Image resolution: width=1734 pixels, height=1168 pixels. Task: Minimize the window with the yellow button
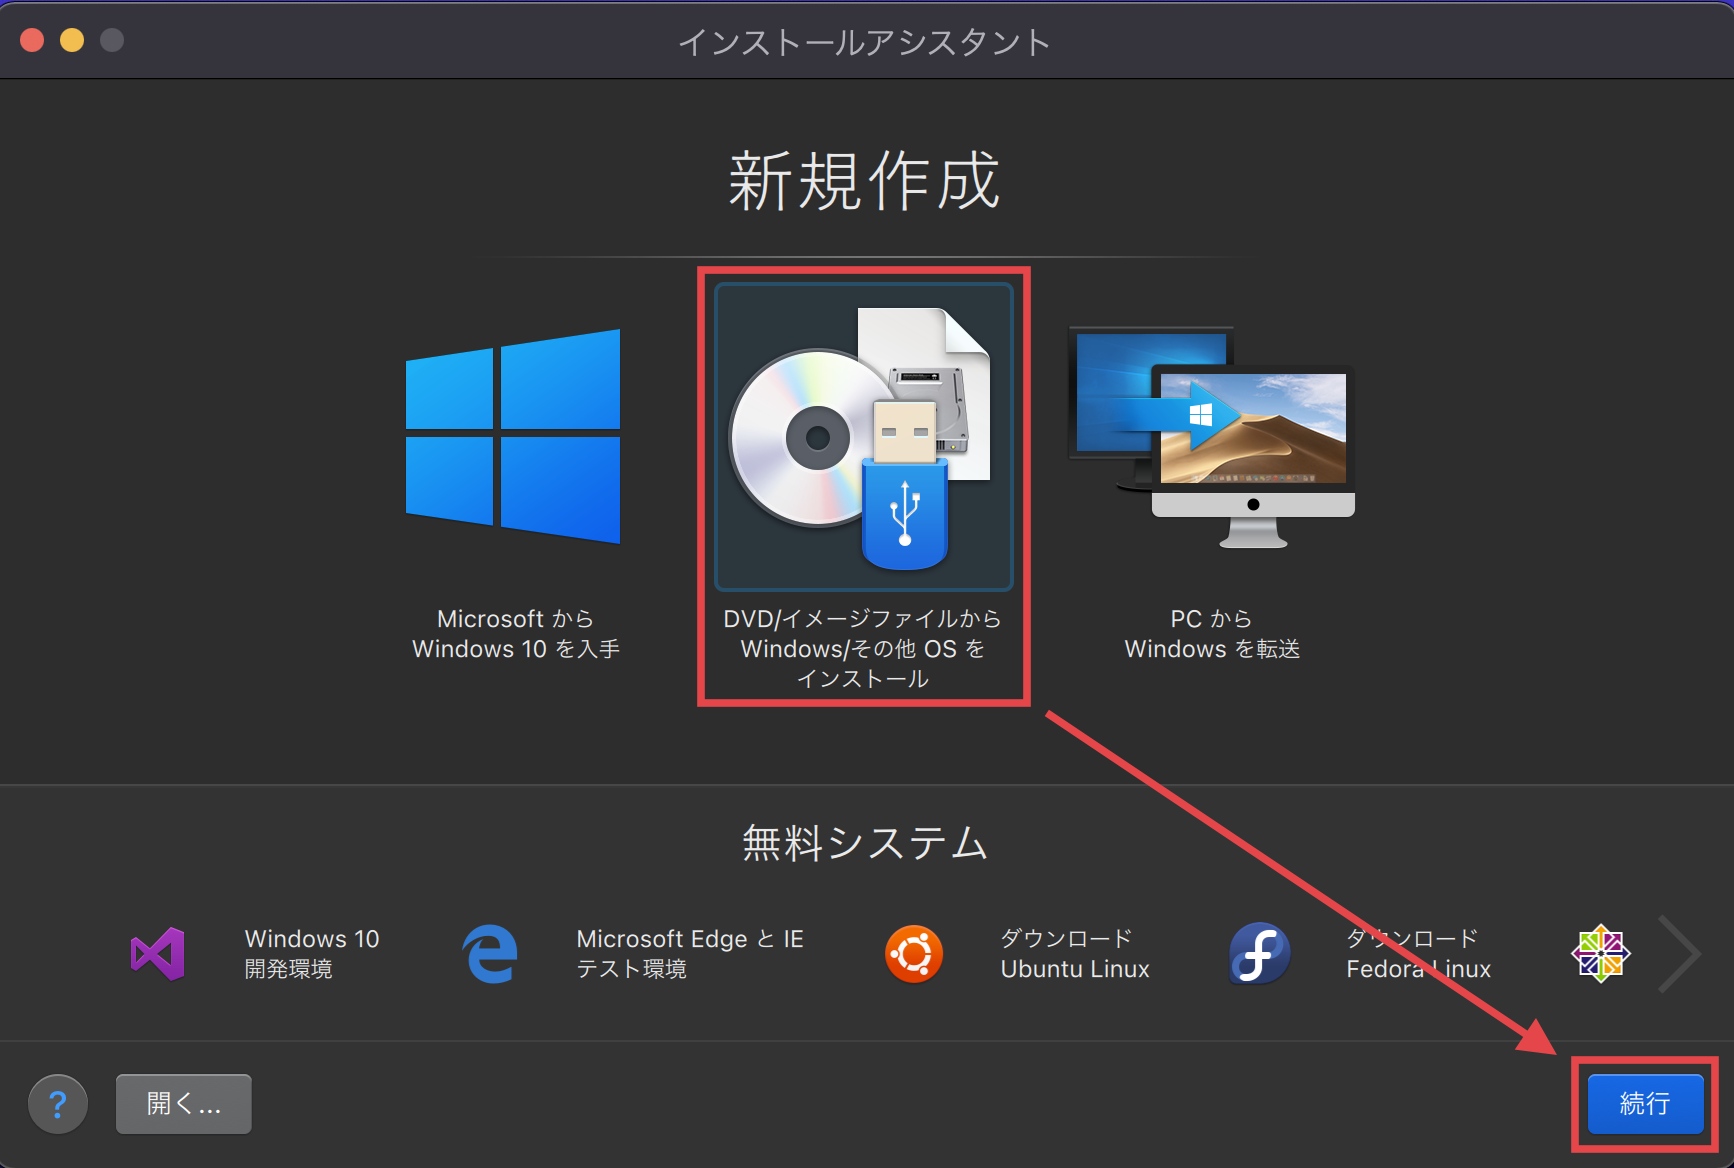coord(72,40)
